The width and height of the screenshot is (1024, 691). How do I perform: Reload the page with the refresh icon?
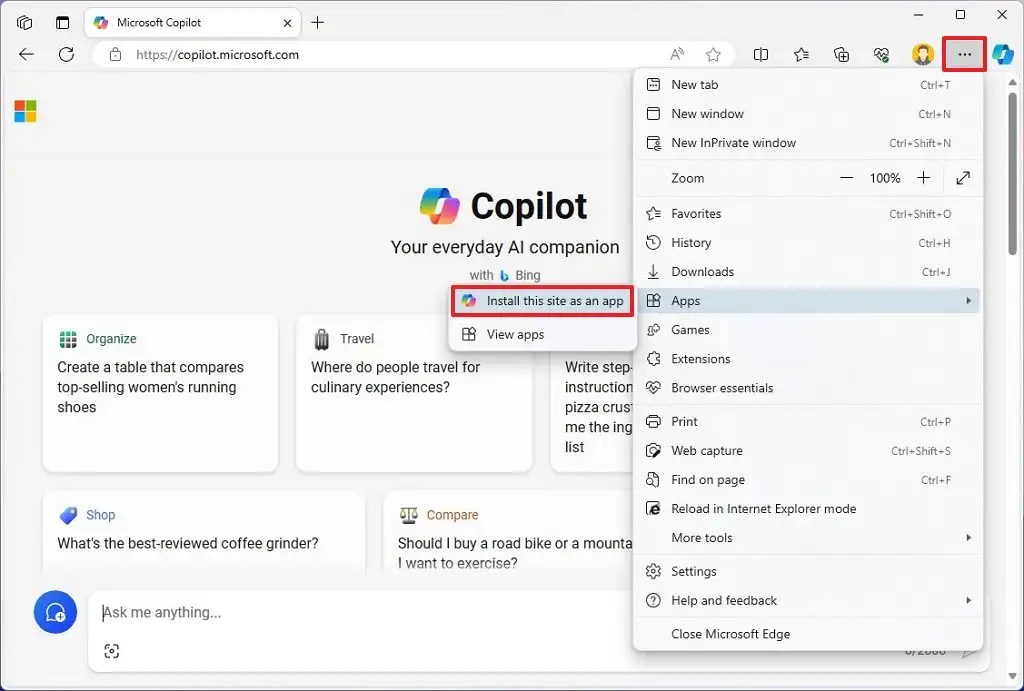pyautogui.click(x=66, y=55)
